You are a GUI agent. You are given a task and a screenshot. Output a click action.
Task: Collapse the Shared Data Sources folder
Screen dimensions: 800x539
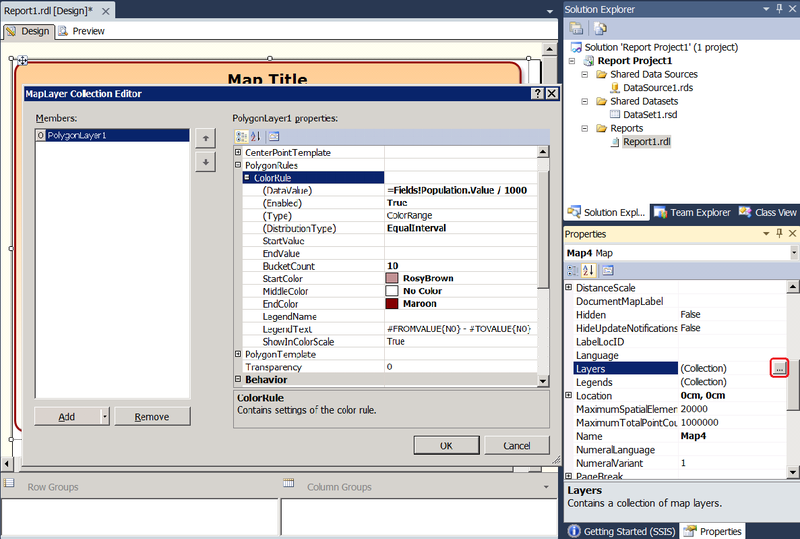(x=586, y=74)
